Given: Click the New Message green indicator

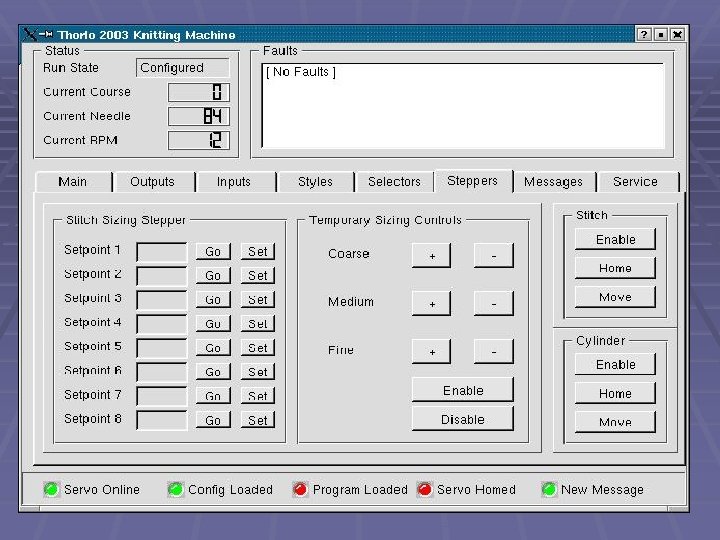Looking at the screenshot, I should (549, 489).
